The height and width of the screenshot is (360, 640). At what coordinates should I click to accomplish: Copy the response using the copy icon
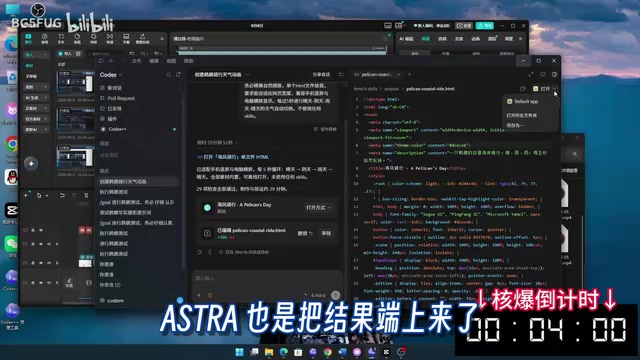click(200, 252)
